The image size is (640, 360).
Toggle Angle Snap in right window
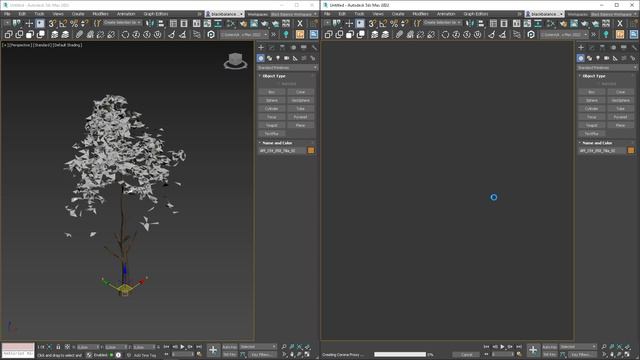(x=383, y=24)
